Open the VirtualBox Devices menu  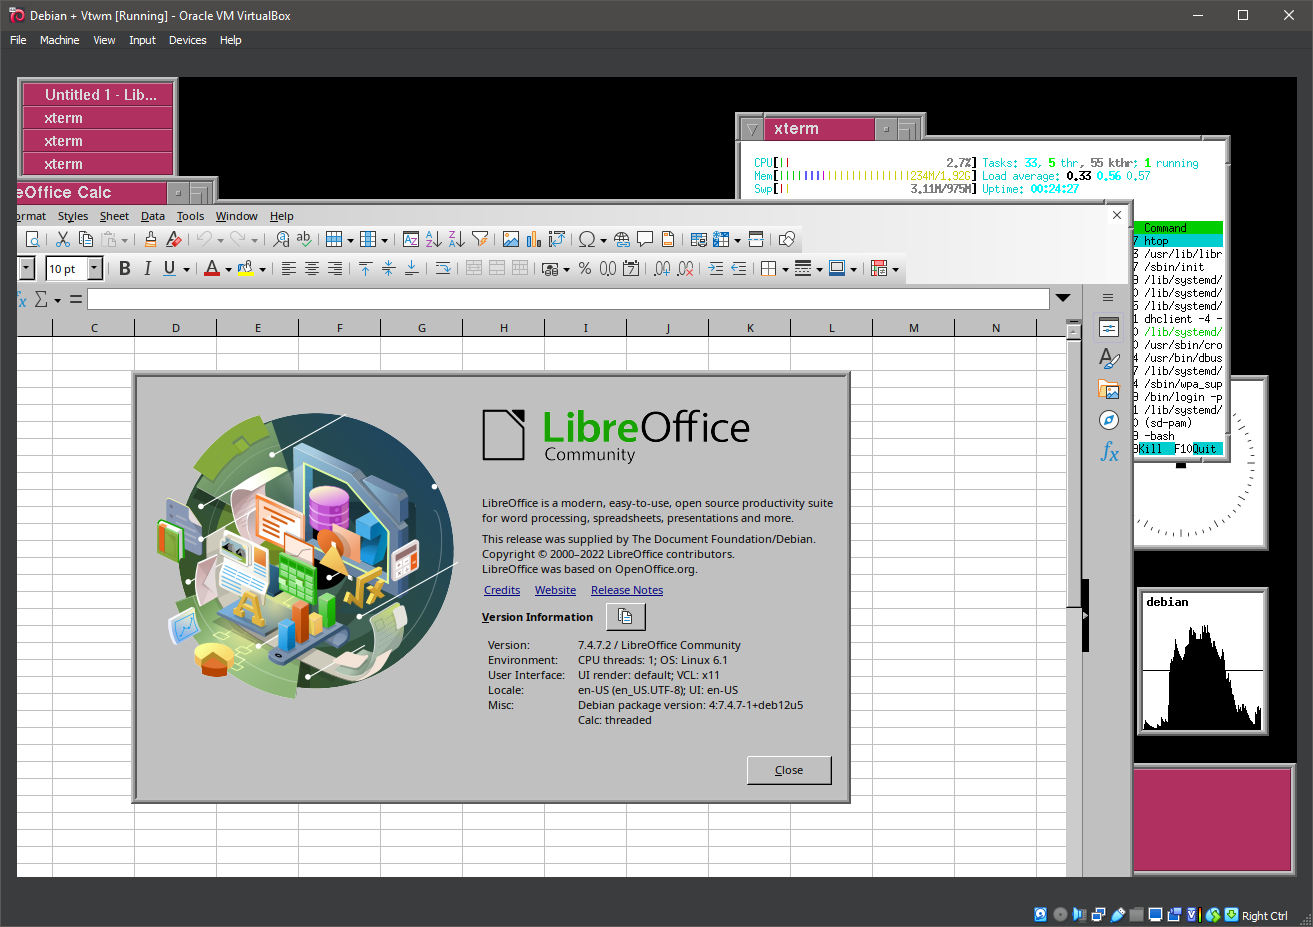pyautogui.click(x=187, y=40)
